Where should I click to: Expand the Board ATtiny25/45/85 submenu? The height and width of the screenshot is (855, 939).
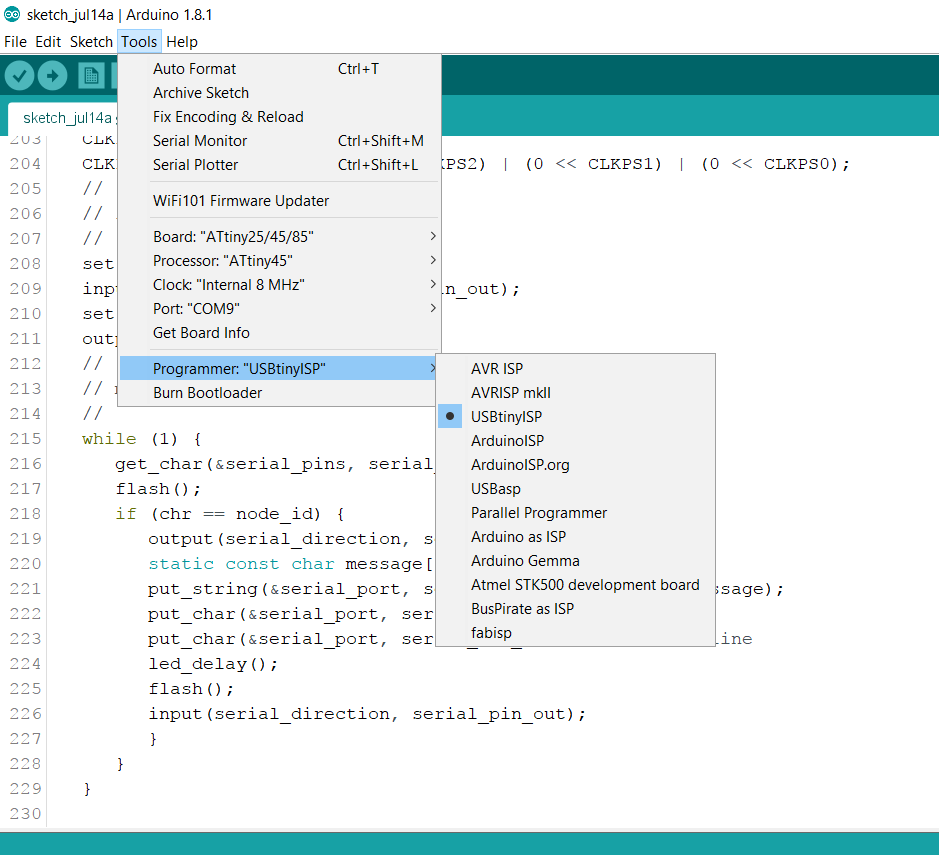tap(279, 237)
